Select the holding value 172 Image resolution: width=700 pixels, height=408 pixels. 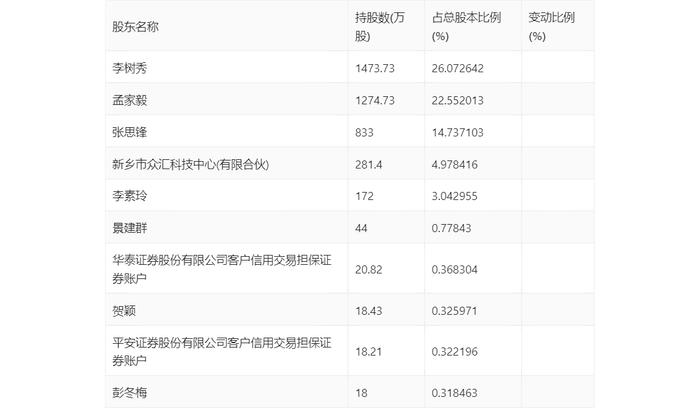tap(364, 196)
